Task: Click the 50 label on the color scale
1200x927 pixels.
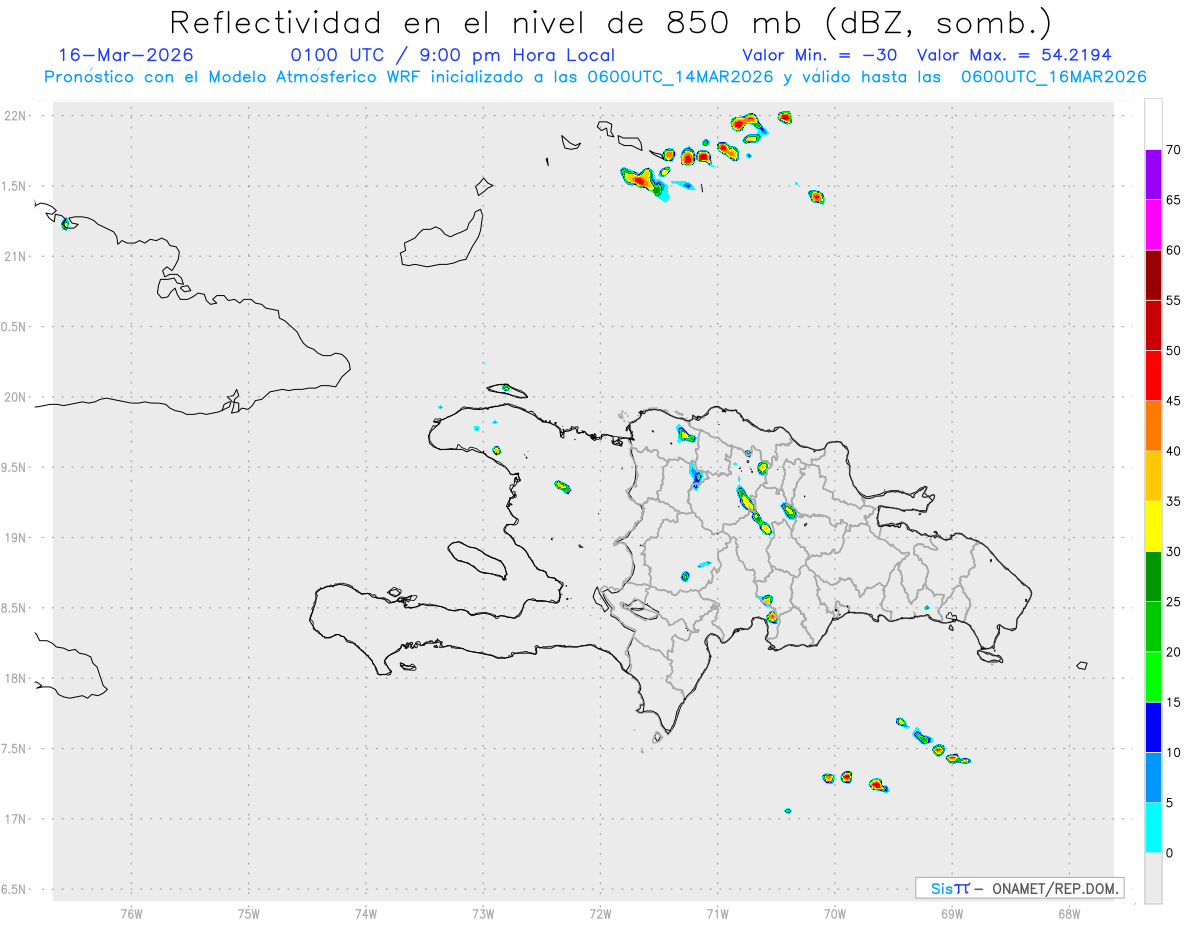Action: (x=1174, y=351)
